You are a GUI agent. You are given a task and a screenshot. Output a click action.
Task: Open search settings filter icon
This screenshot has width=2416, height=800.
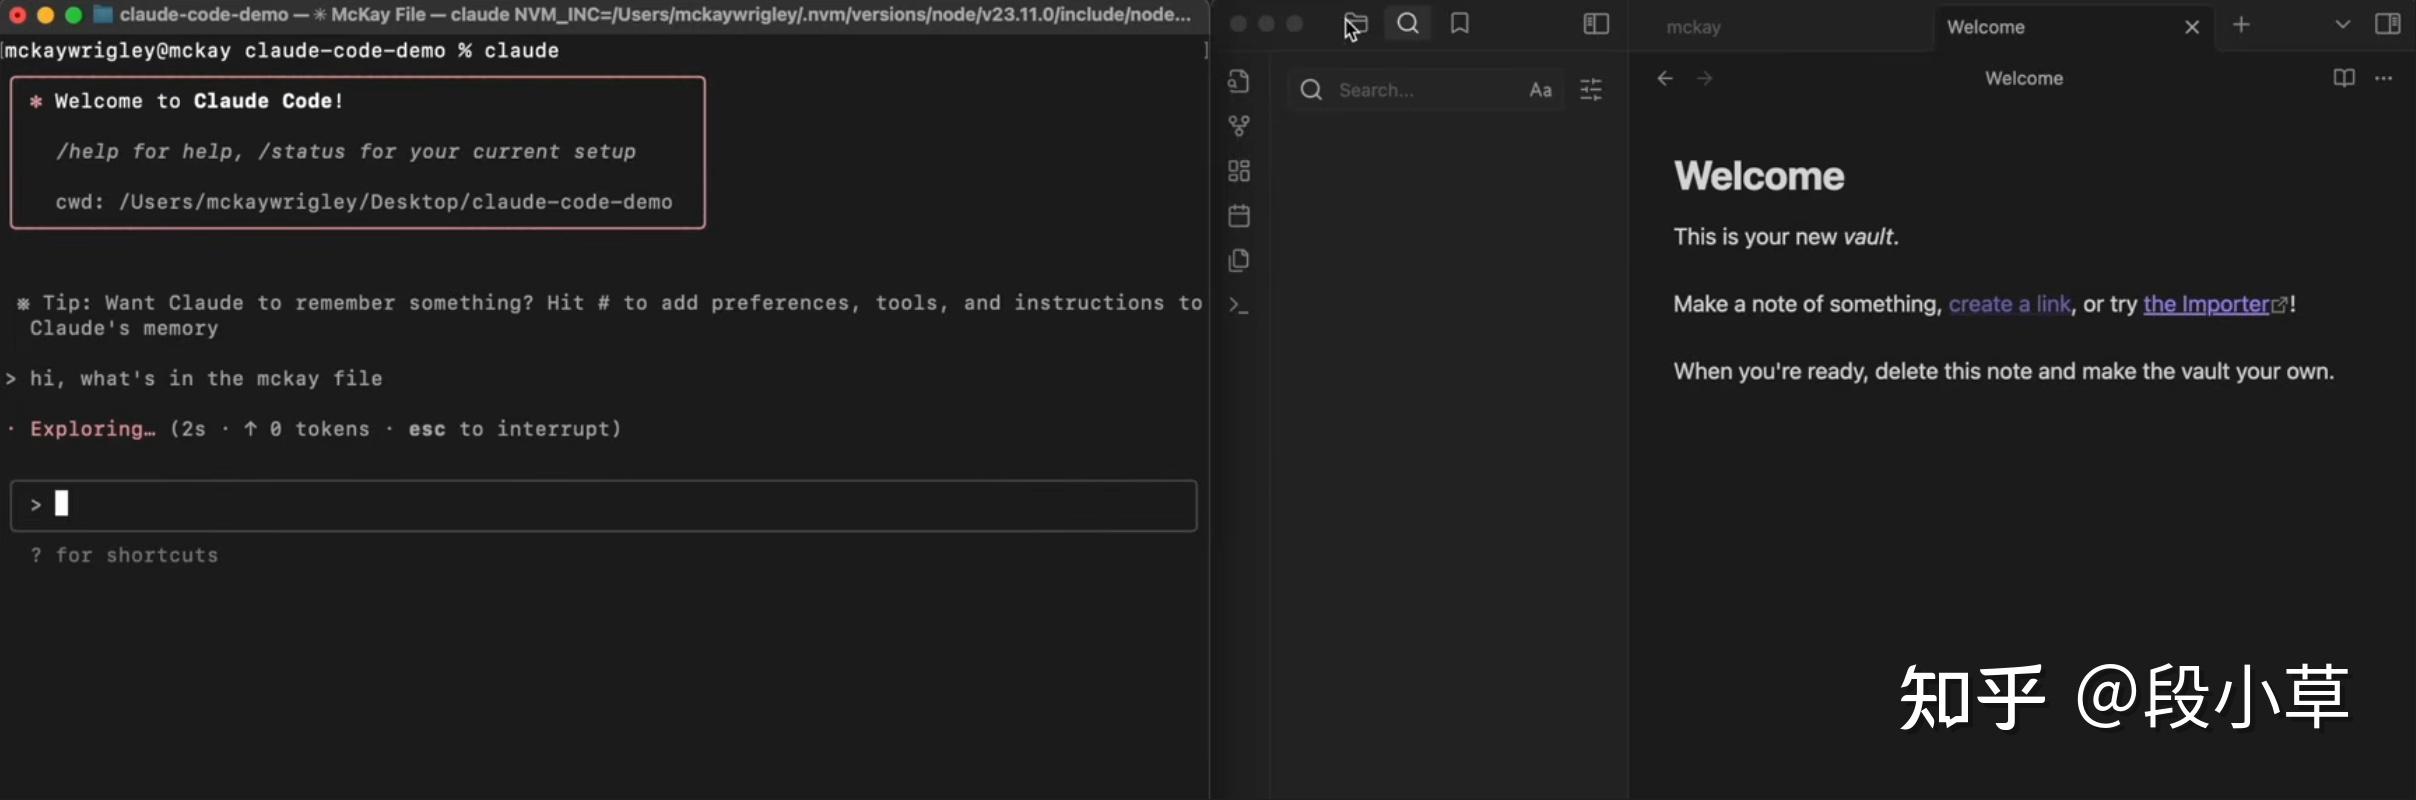(1591, 90)
